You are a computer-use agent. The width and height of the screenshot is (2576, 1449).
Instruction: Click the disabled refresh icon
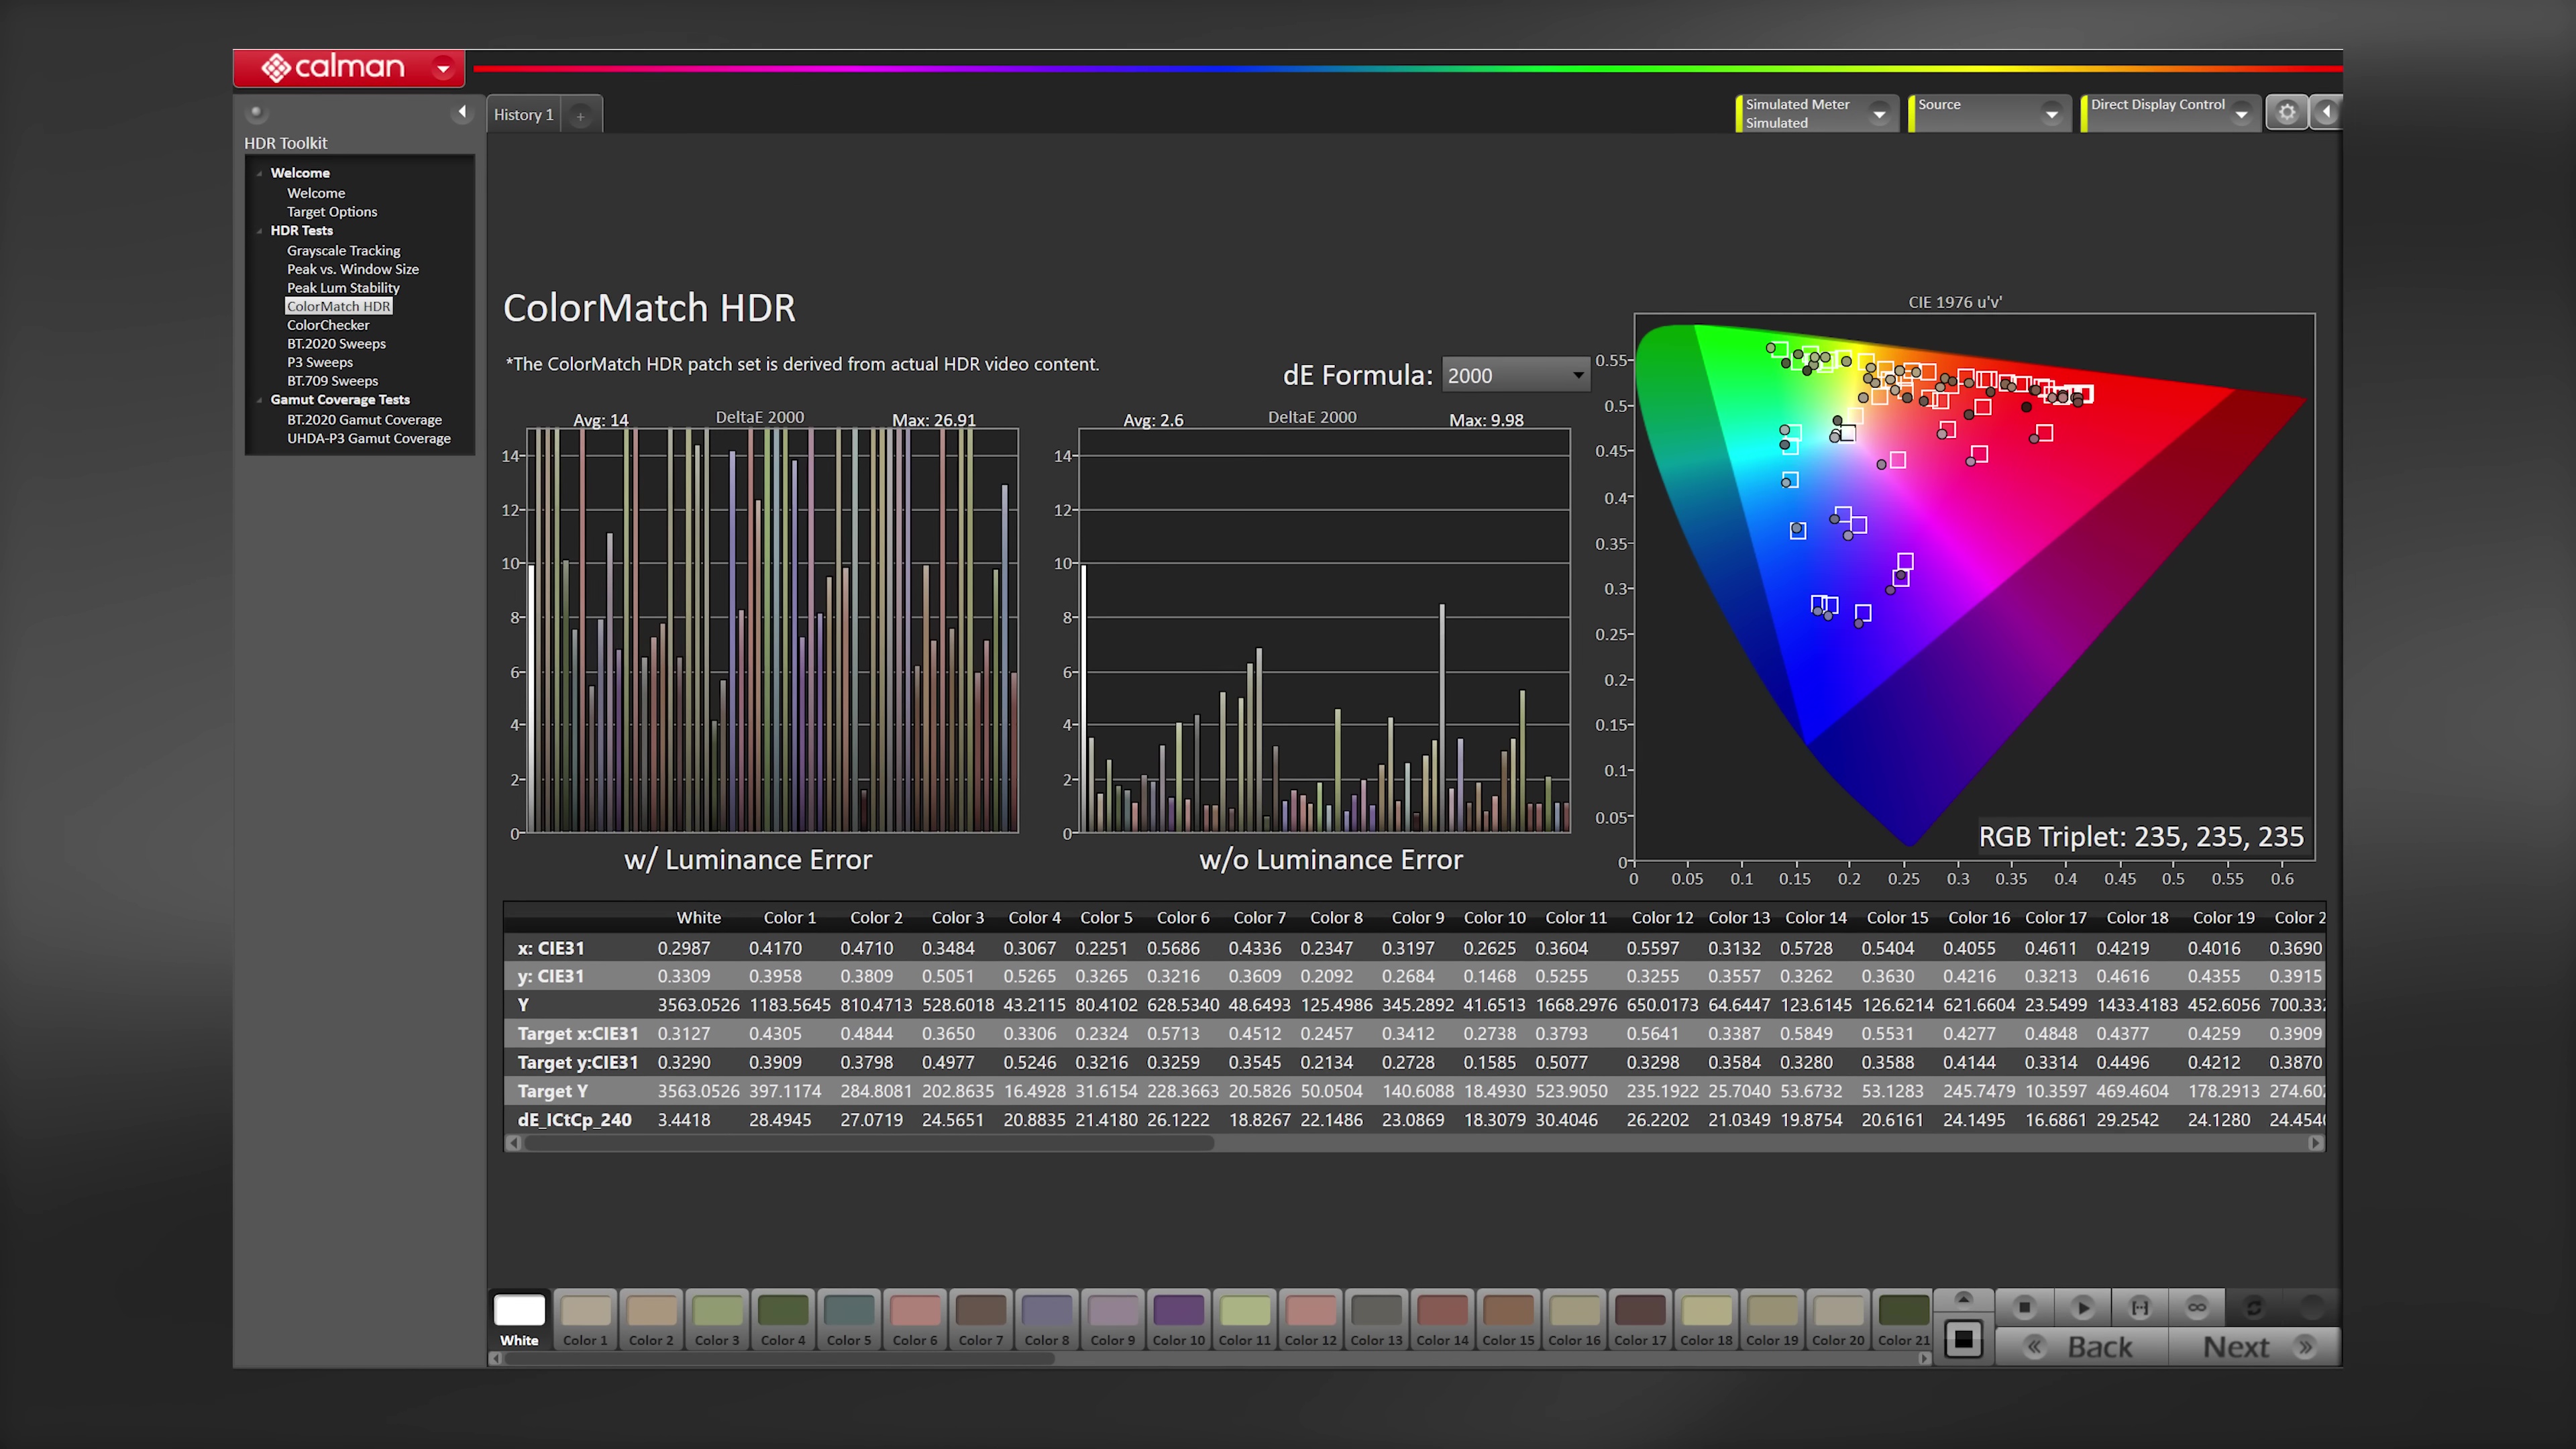2254,1307
